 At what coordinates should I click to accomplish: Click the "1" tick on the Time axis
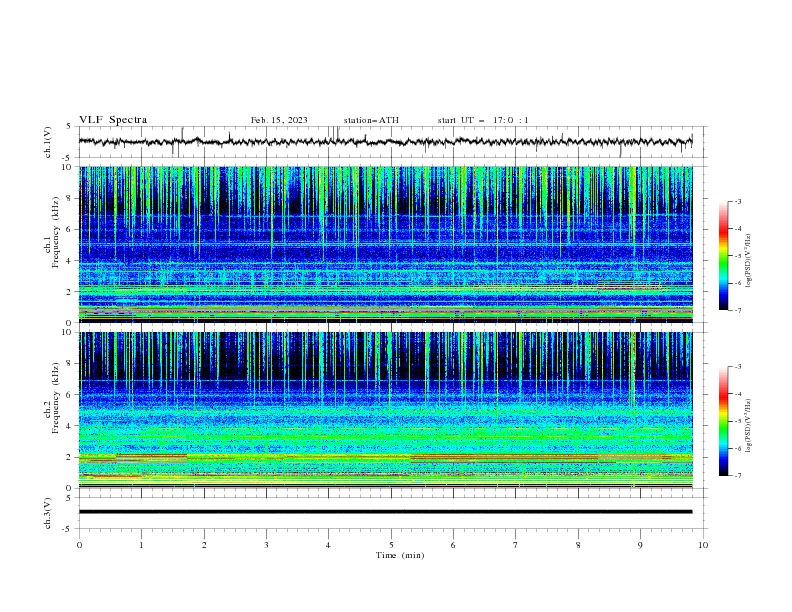coord(141,545)
